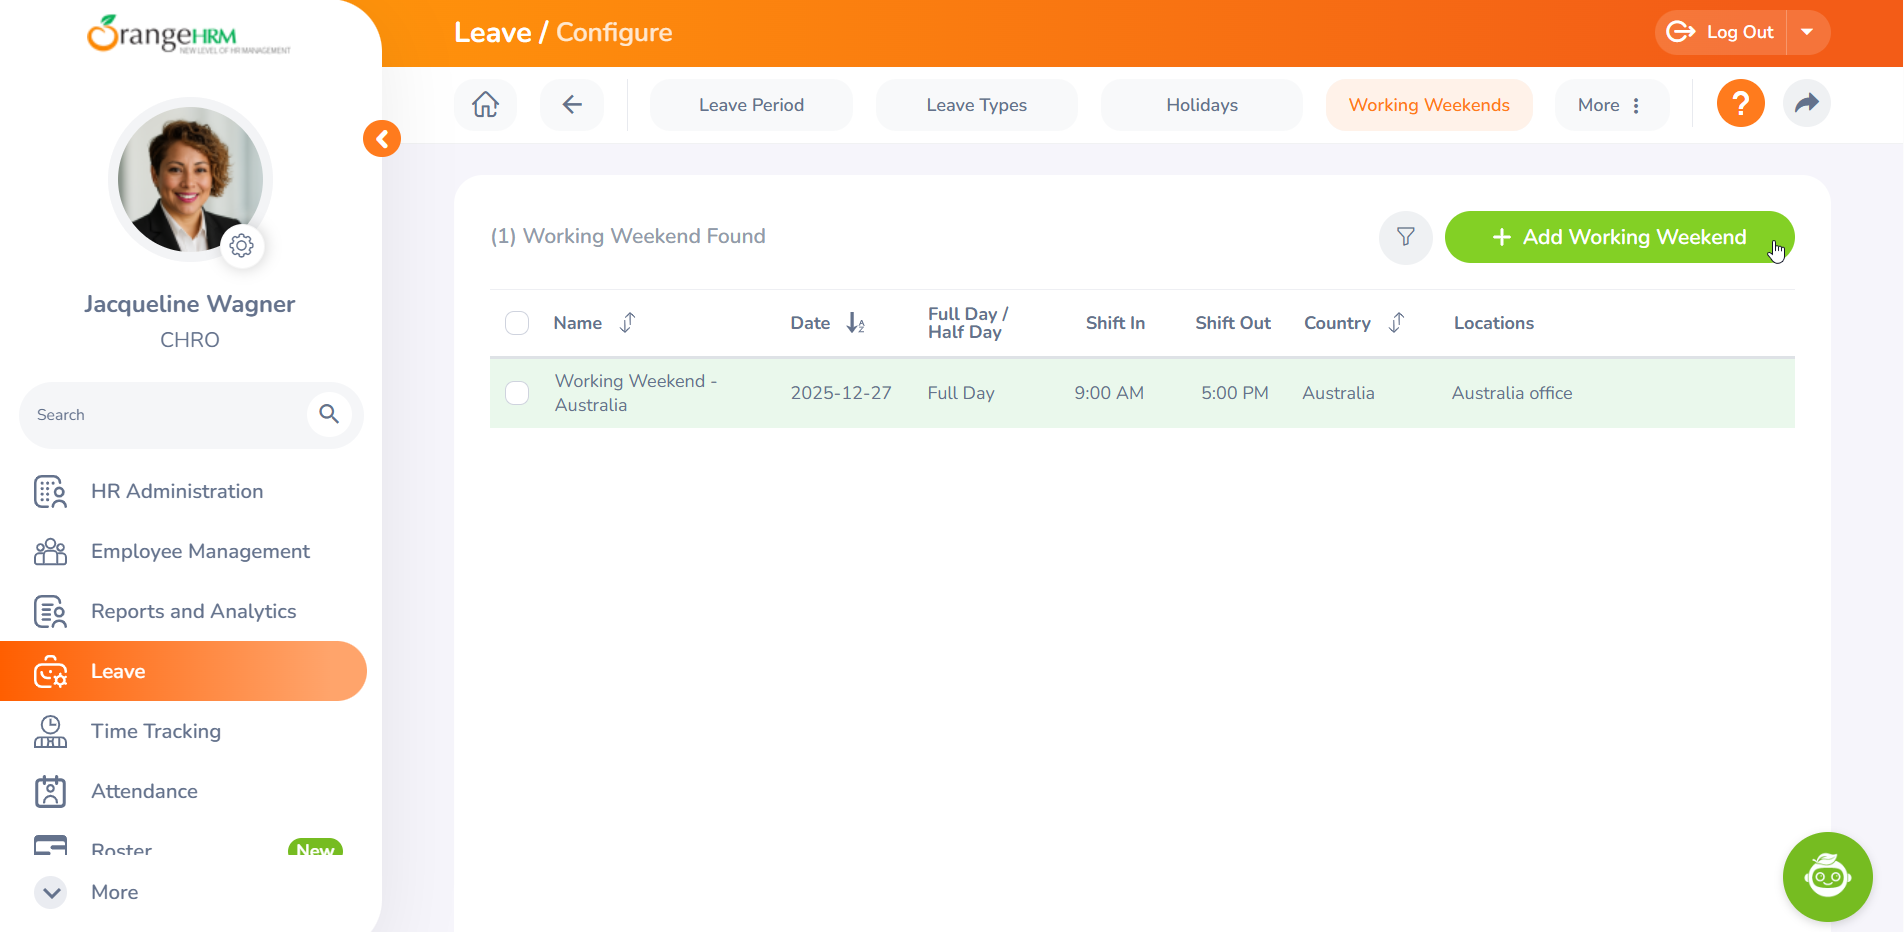This screenshot has width=1904, height=932.
Task: Open the filter funnel icon
Action: 1405,237
